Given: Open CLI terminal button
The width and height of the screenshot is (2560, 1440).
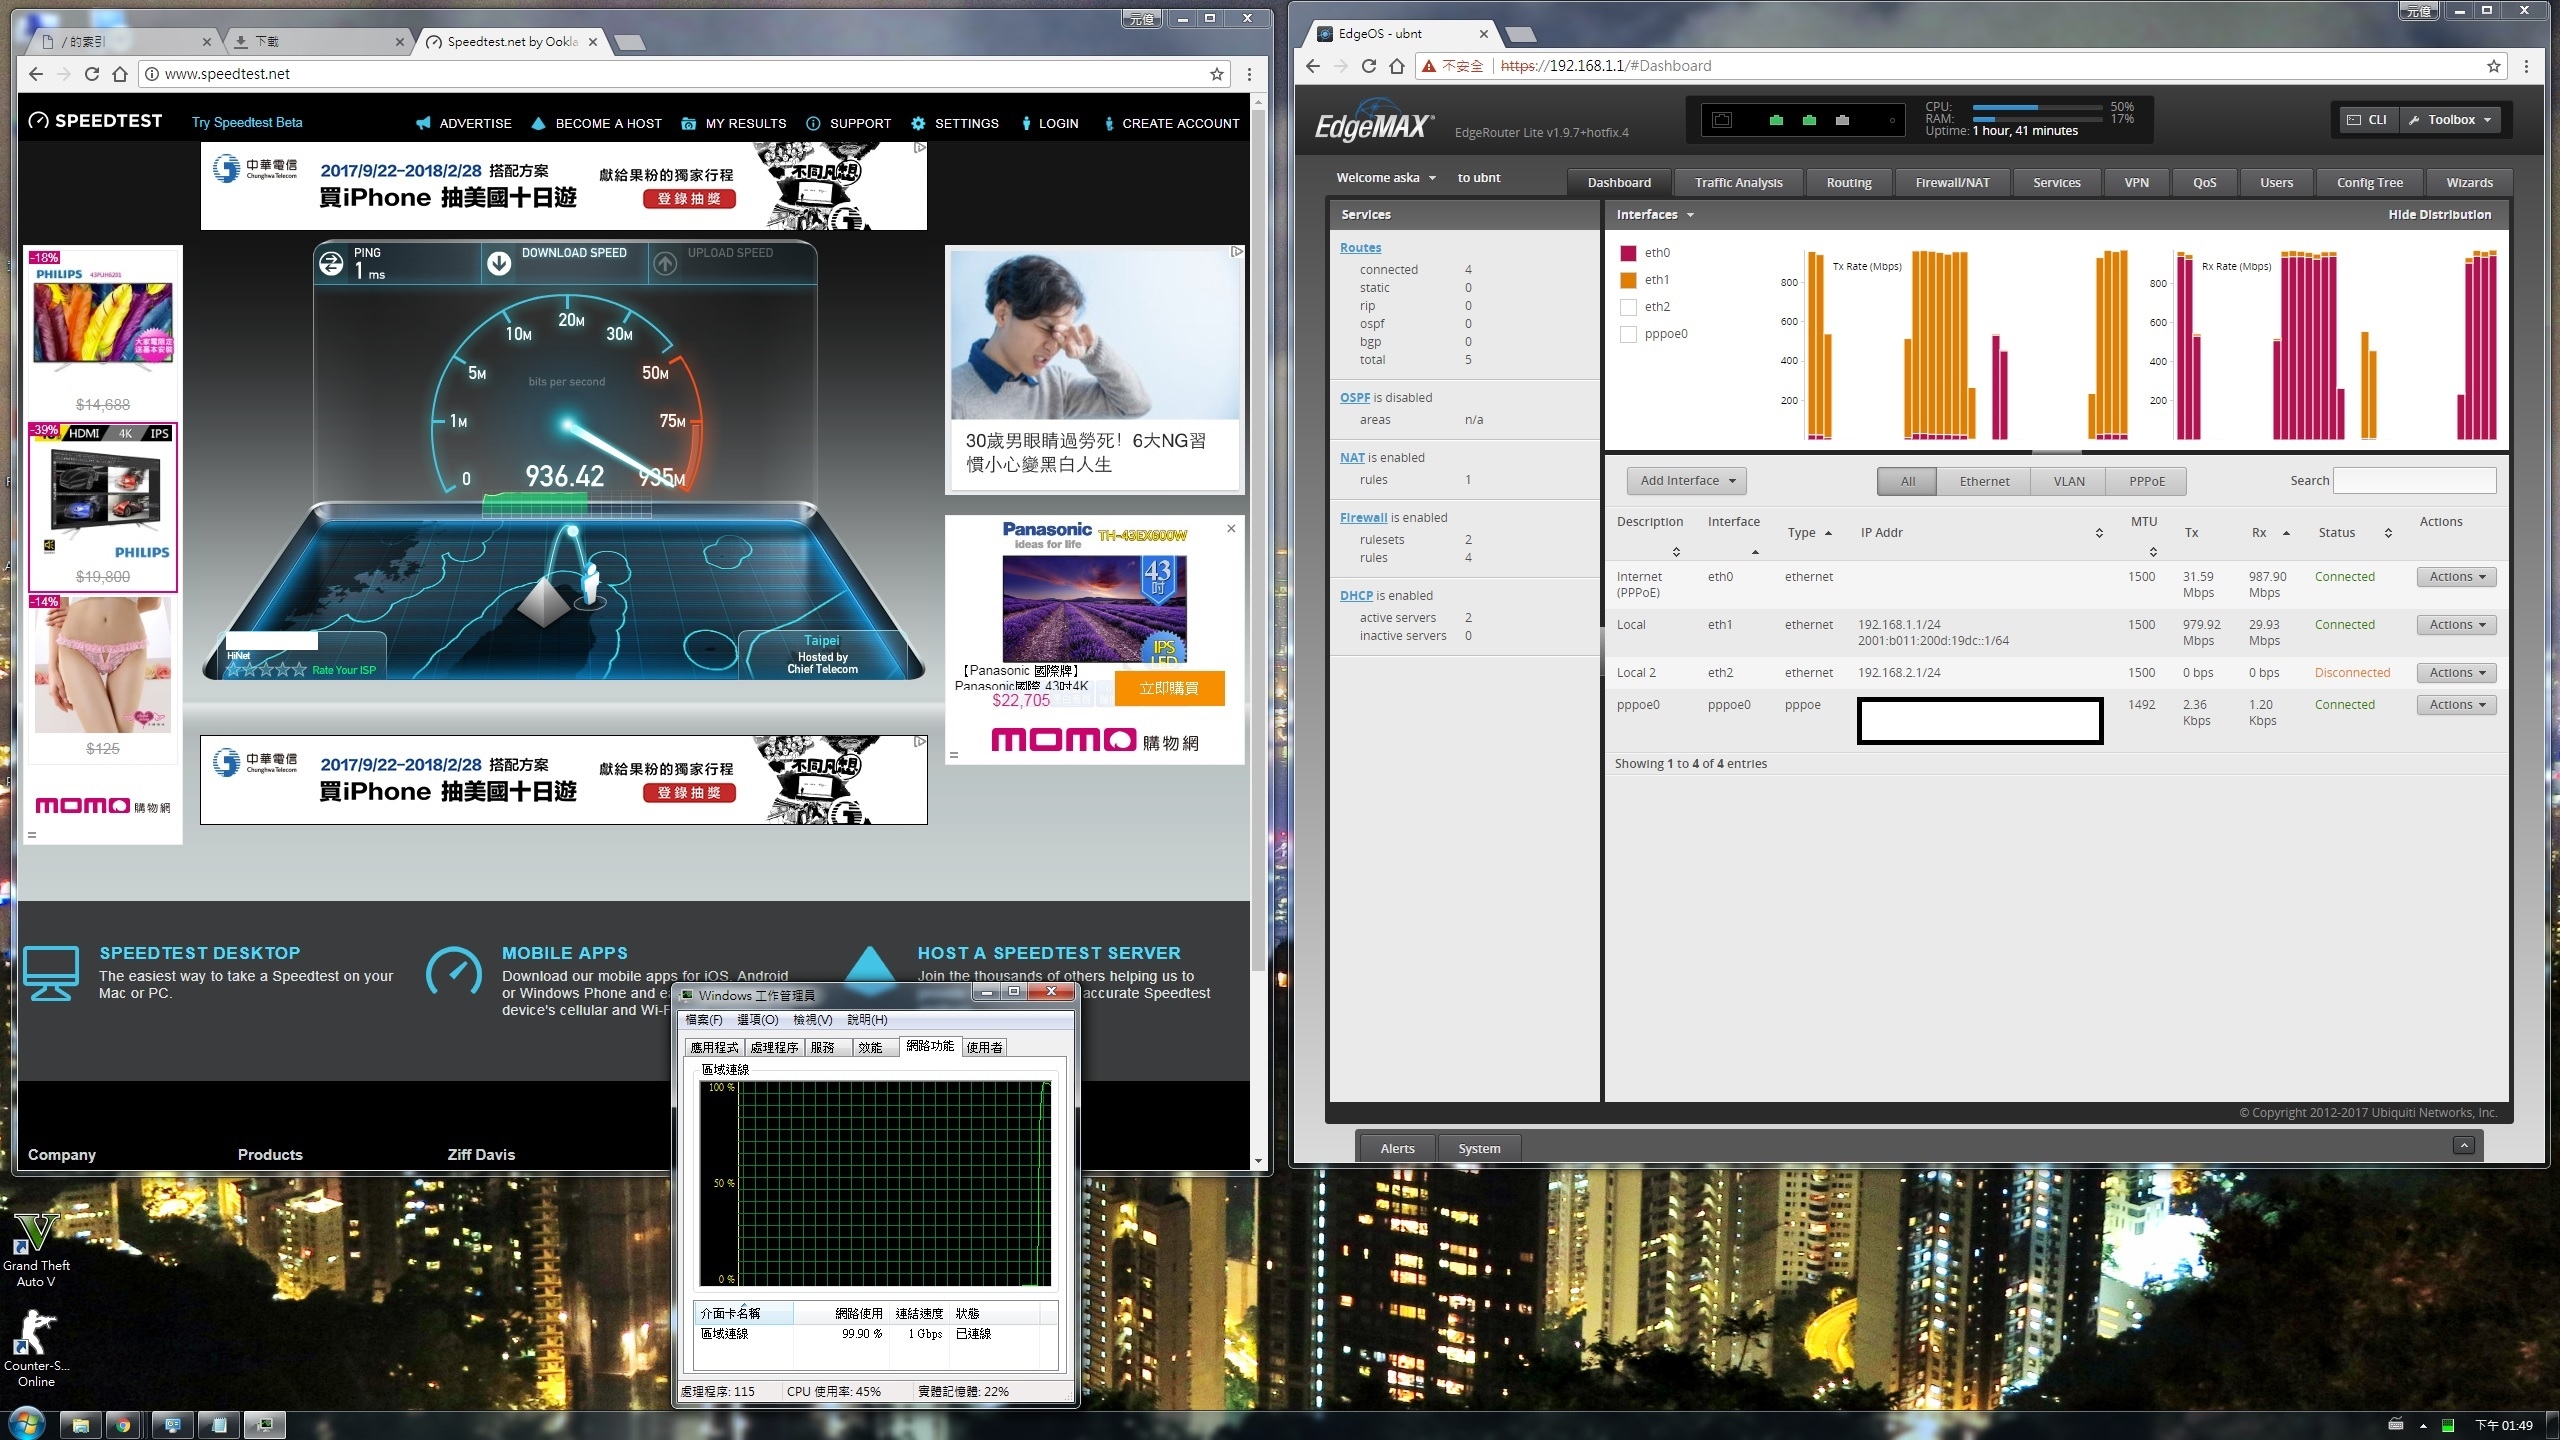Looking at the screenshot, I should click(x=2366, y=120).
